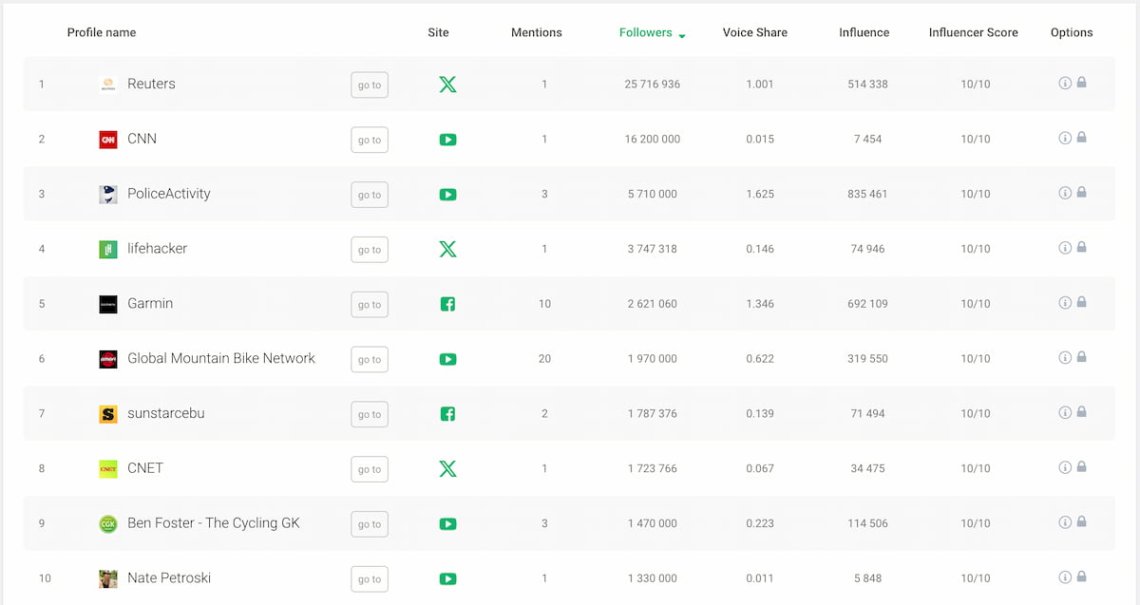1140x605 pixels.
Task: Click voice share value '1.346'
Action: (760, 304)
